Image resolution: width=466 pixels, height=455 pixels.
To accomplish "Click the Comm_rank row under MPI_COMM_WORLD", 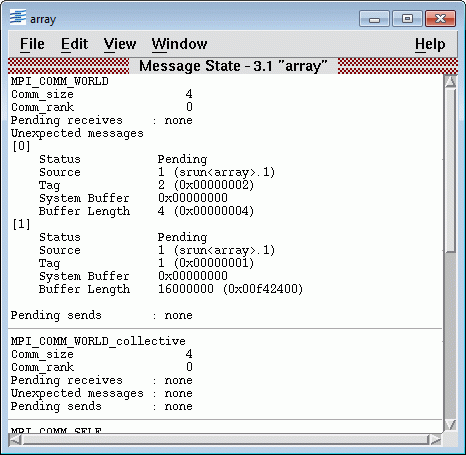I will 102,107.
